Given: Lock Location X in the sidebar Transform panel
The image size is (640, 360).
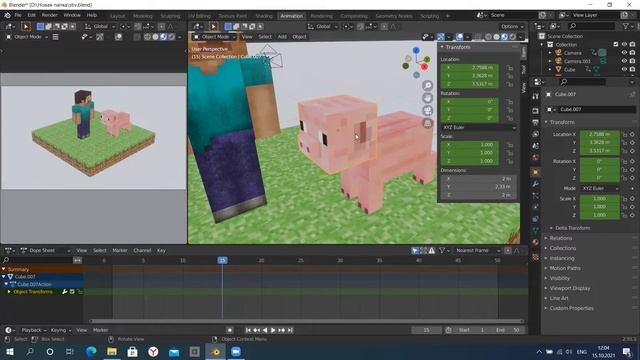Looking at the screenshot, I should click(510, 68).
